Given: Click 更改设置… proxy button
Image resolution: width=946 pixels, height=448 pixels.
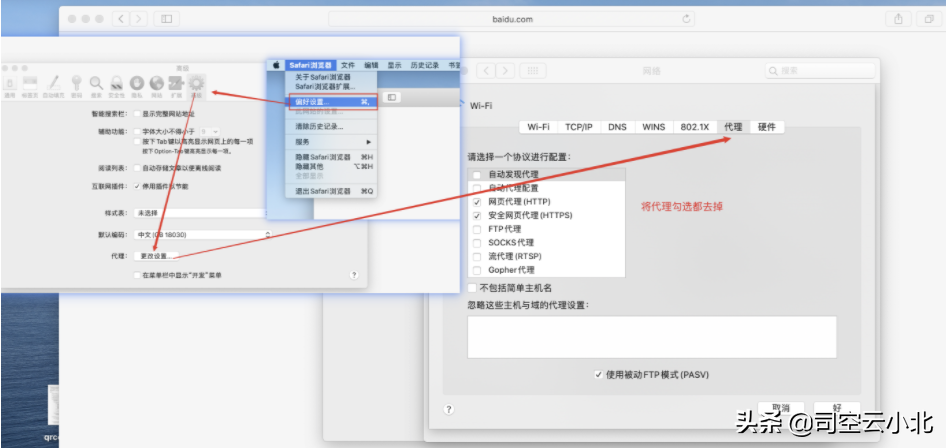Looking at the screenshot, I should tap(156, 256).
